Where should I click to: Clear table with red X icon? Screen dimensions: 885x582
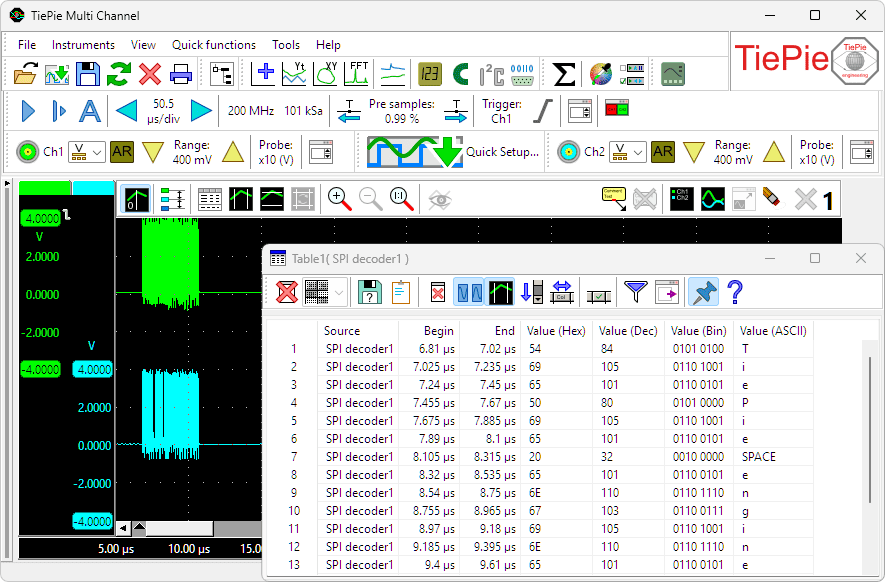(x=287, y=292)
